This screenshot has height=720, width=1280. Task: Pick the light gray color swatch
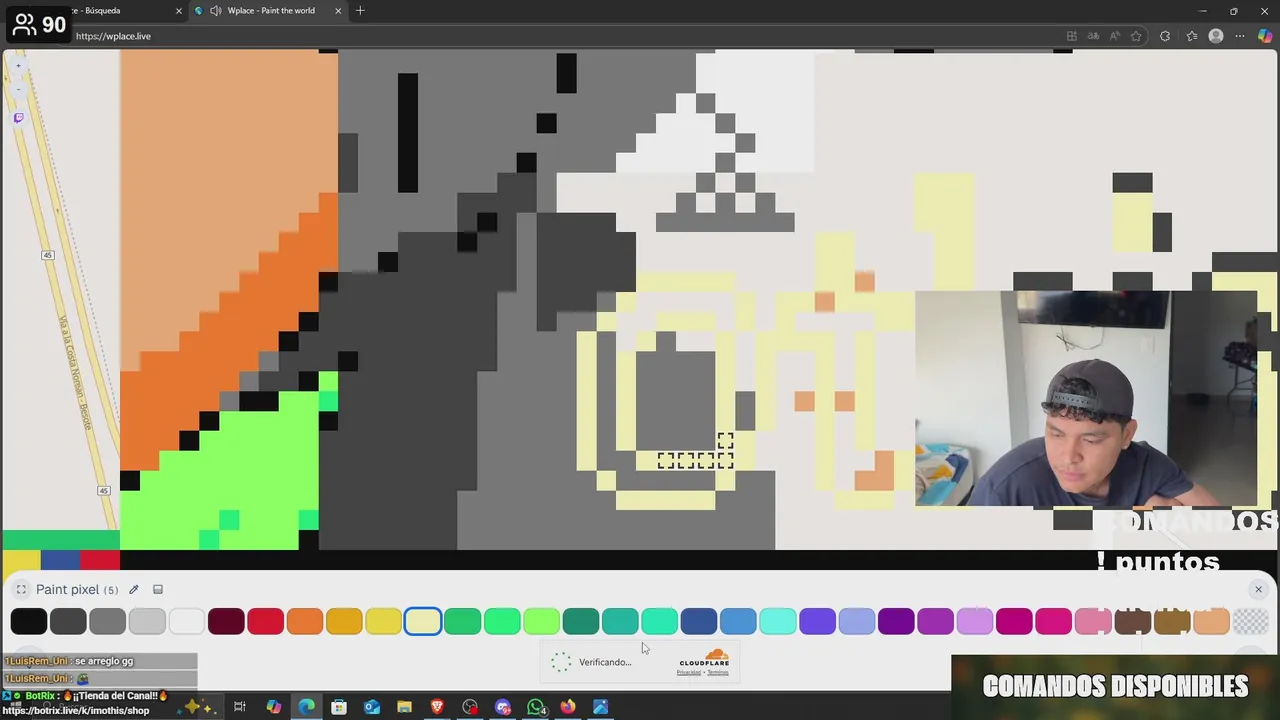pos(147,621)
